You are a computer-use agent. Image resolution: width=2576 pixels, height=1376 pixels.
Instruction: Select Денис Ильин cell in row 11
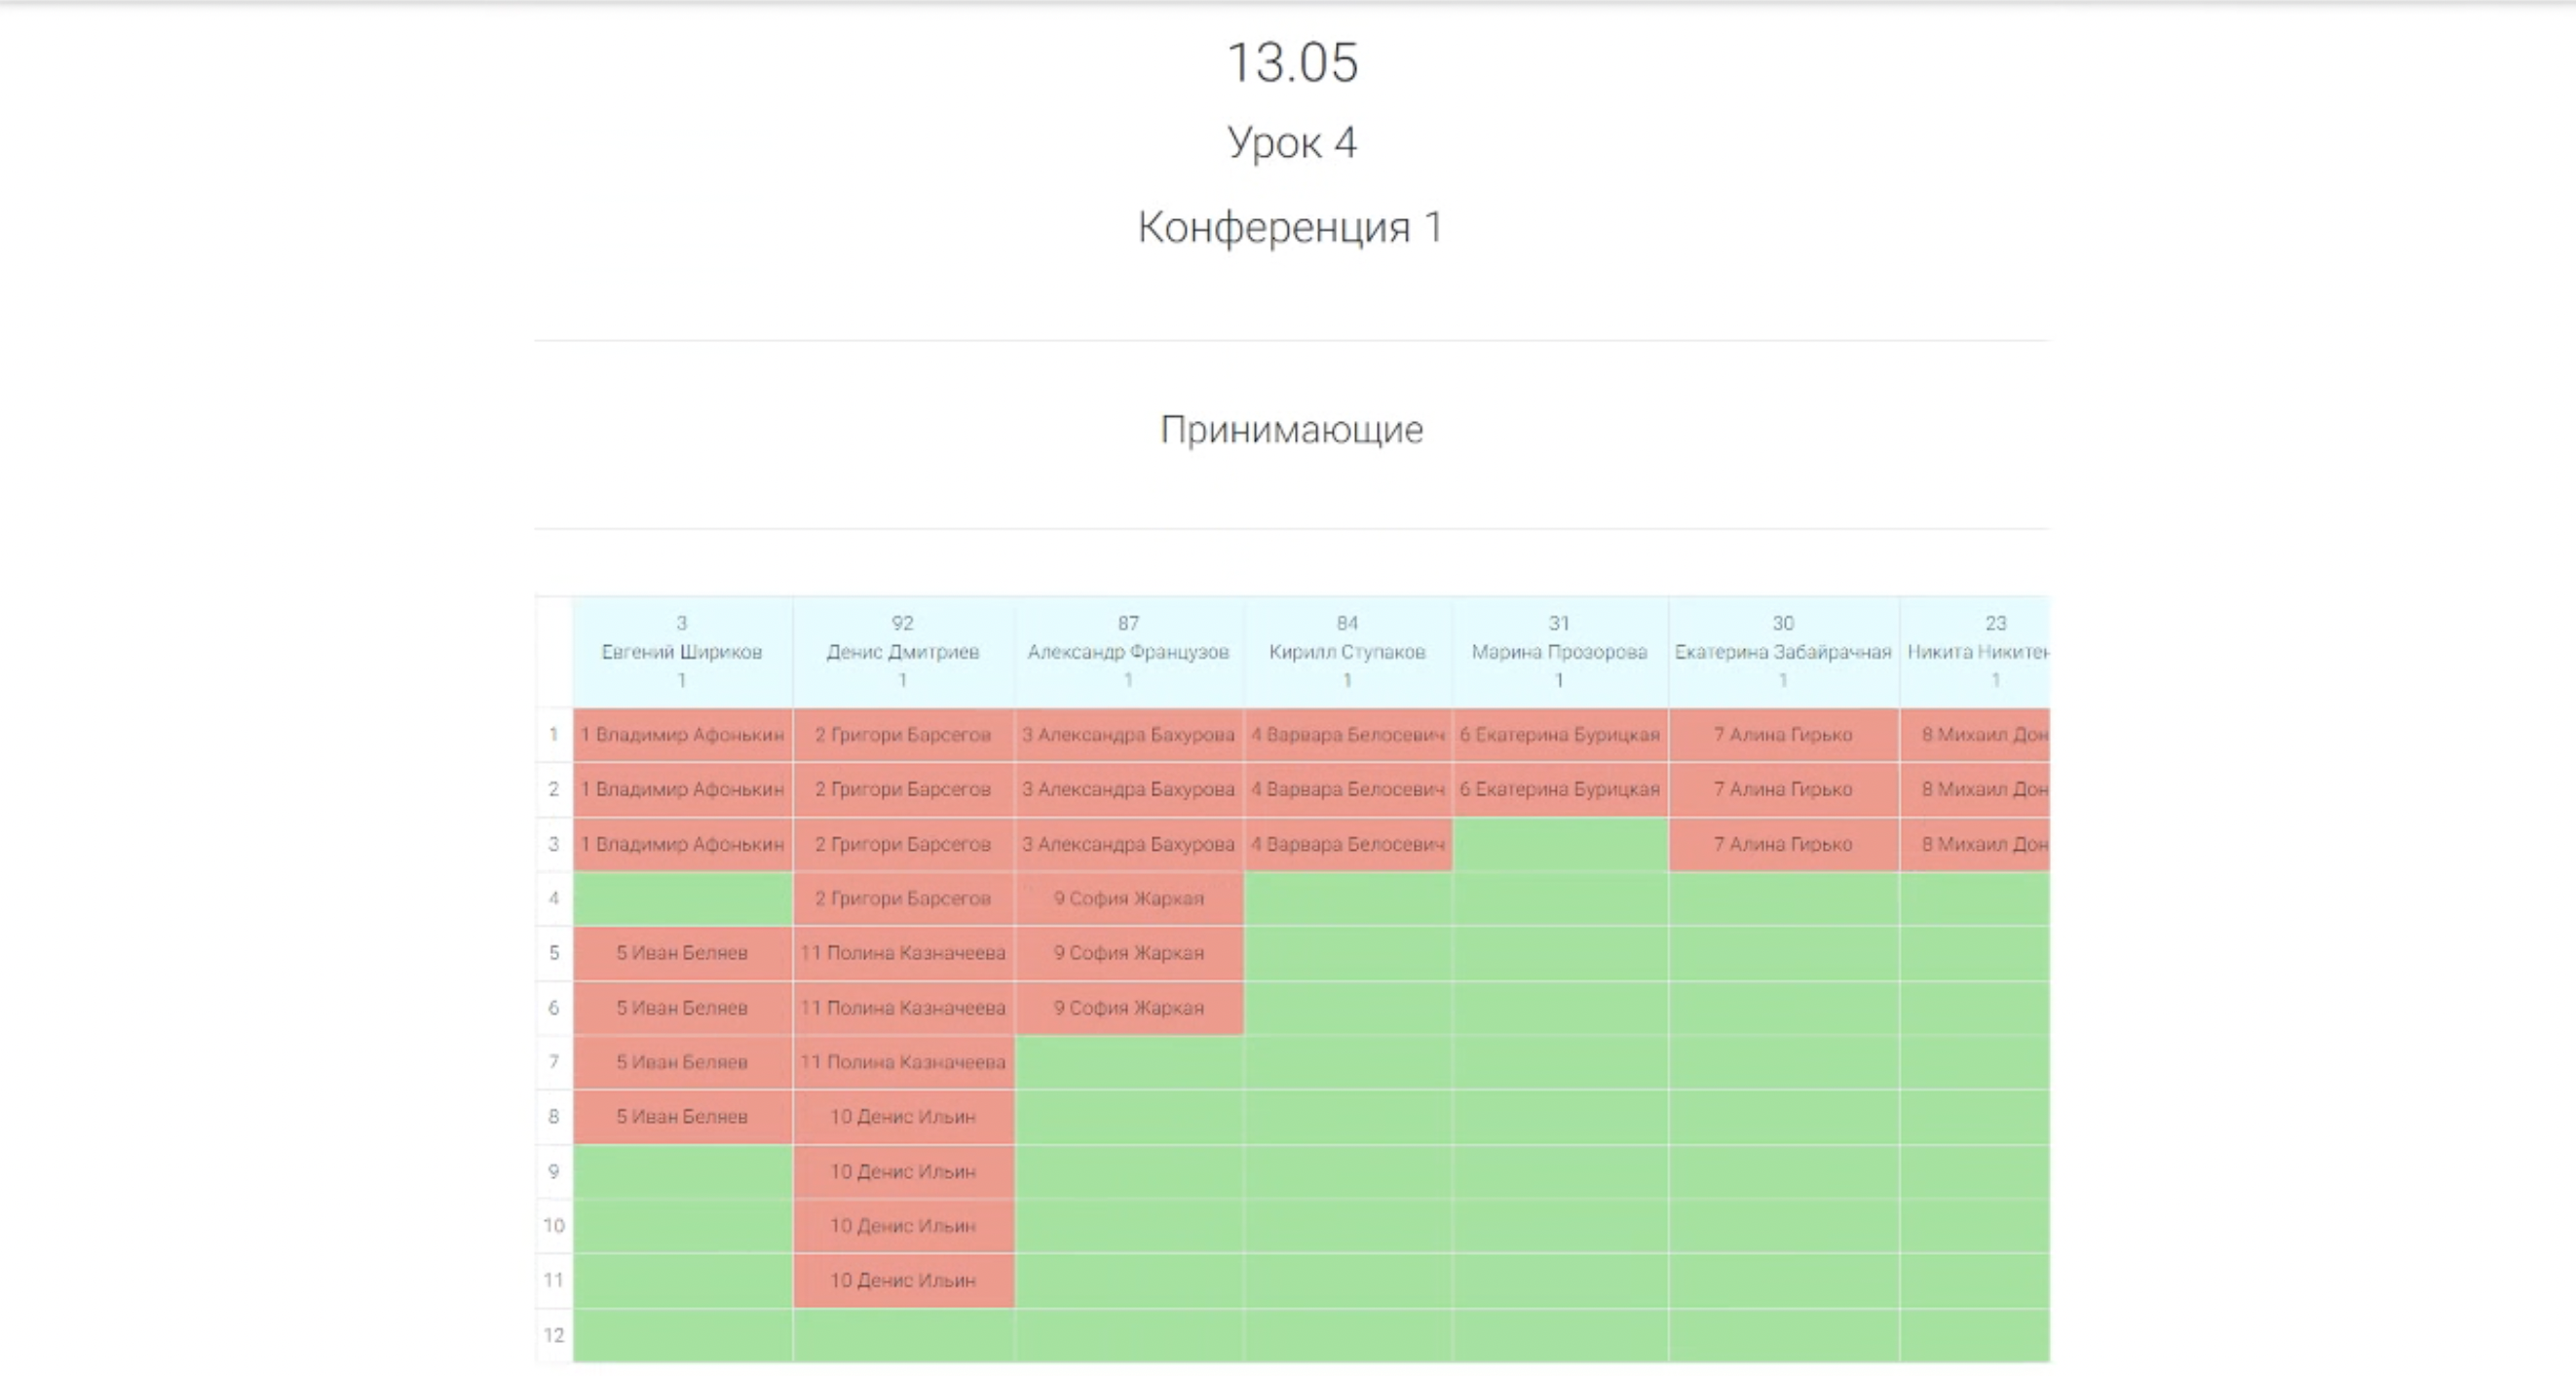[x=903, y=1281]
